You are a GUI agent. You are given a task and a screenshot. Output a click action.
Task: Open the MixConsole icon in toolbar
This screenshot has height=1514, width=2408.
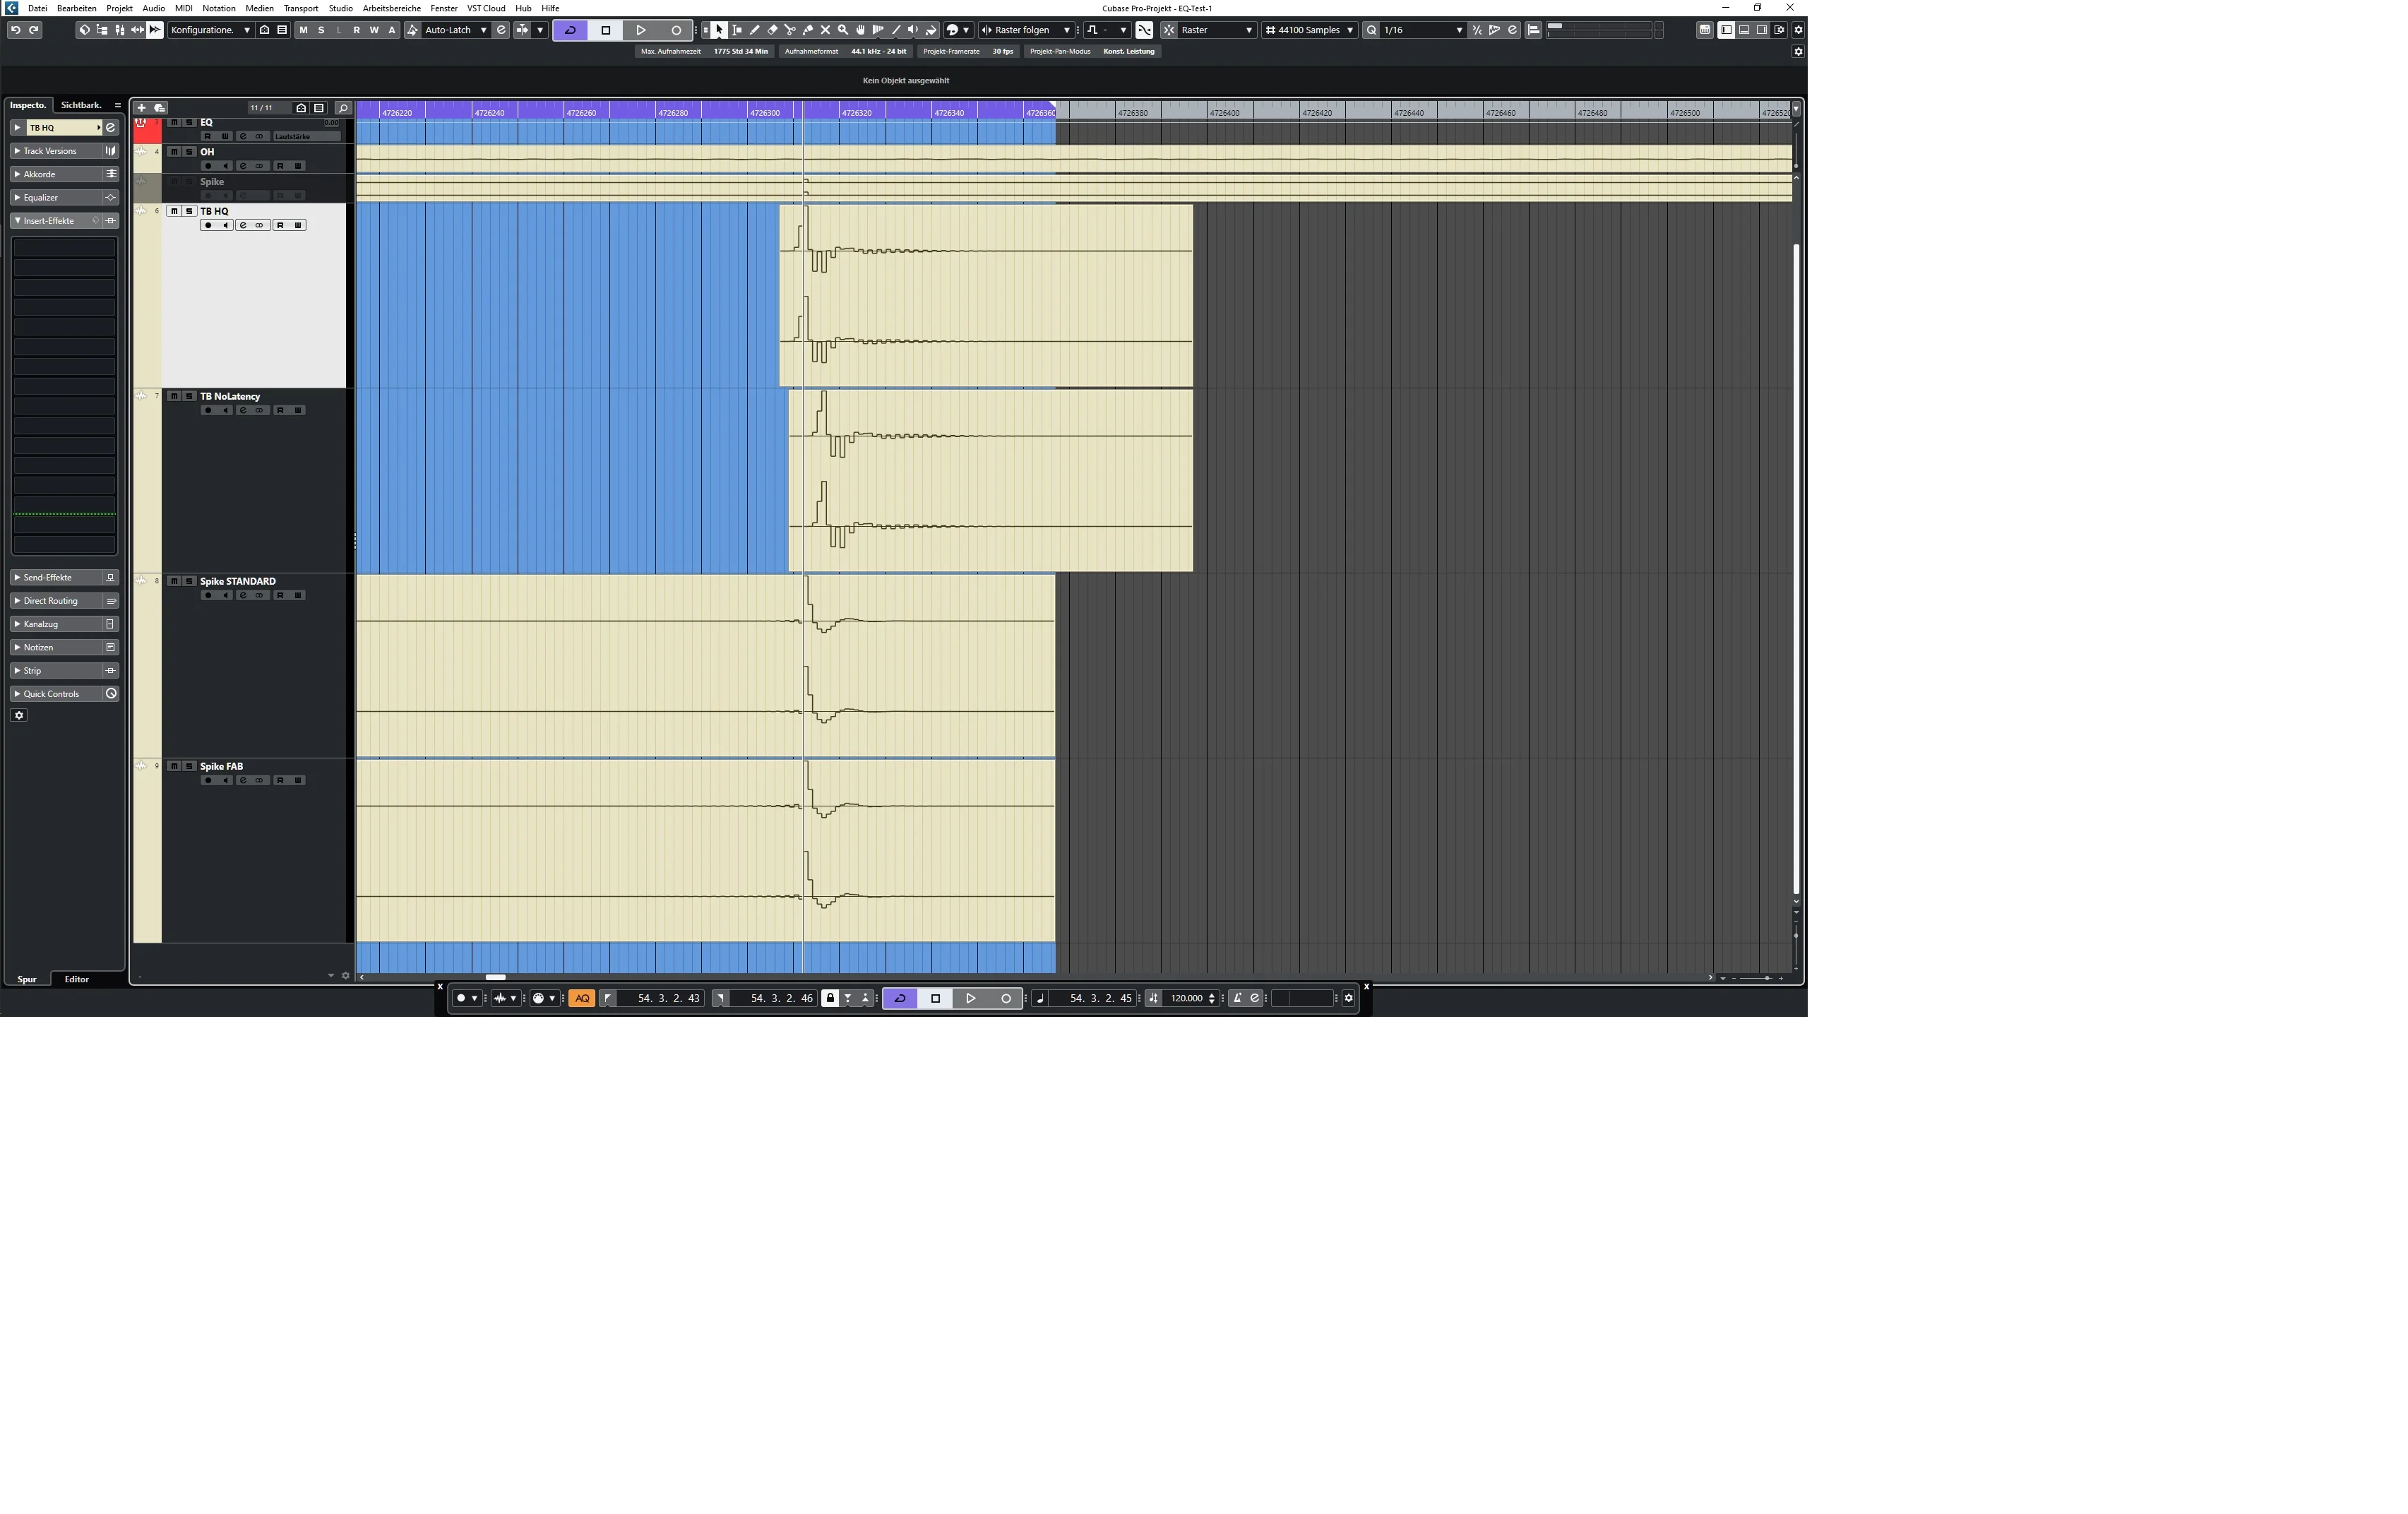(x=120, y=30)
